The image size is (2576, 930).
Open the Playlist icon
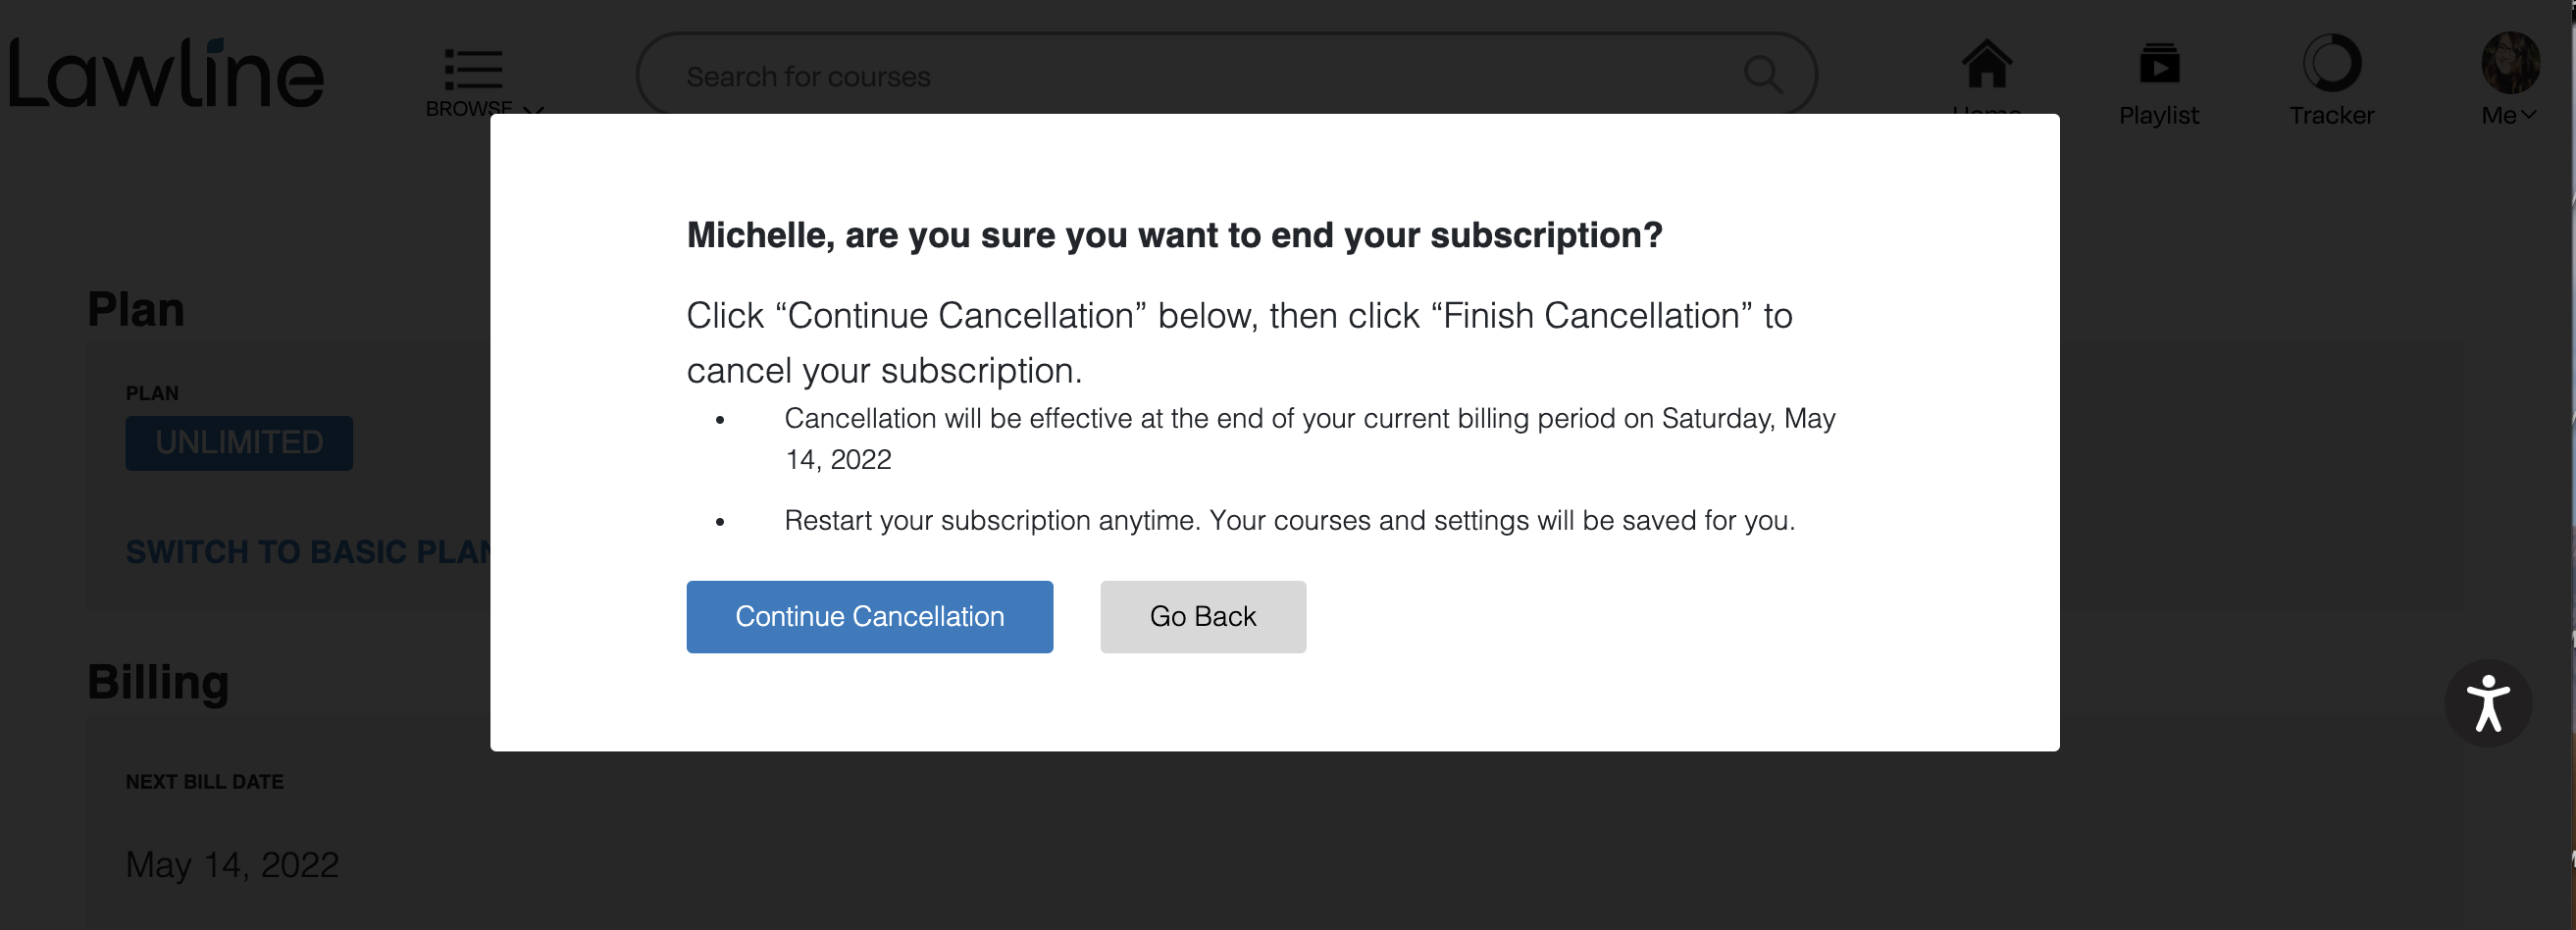2159,63
